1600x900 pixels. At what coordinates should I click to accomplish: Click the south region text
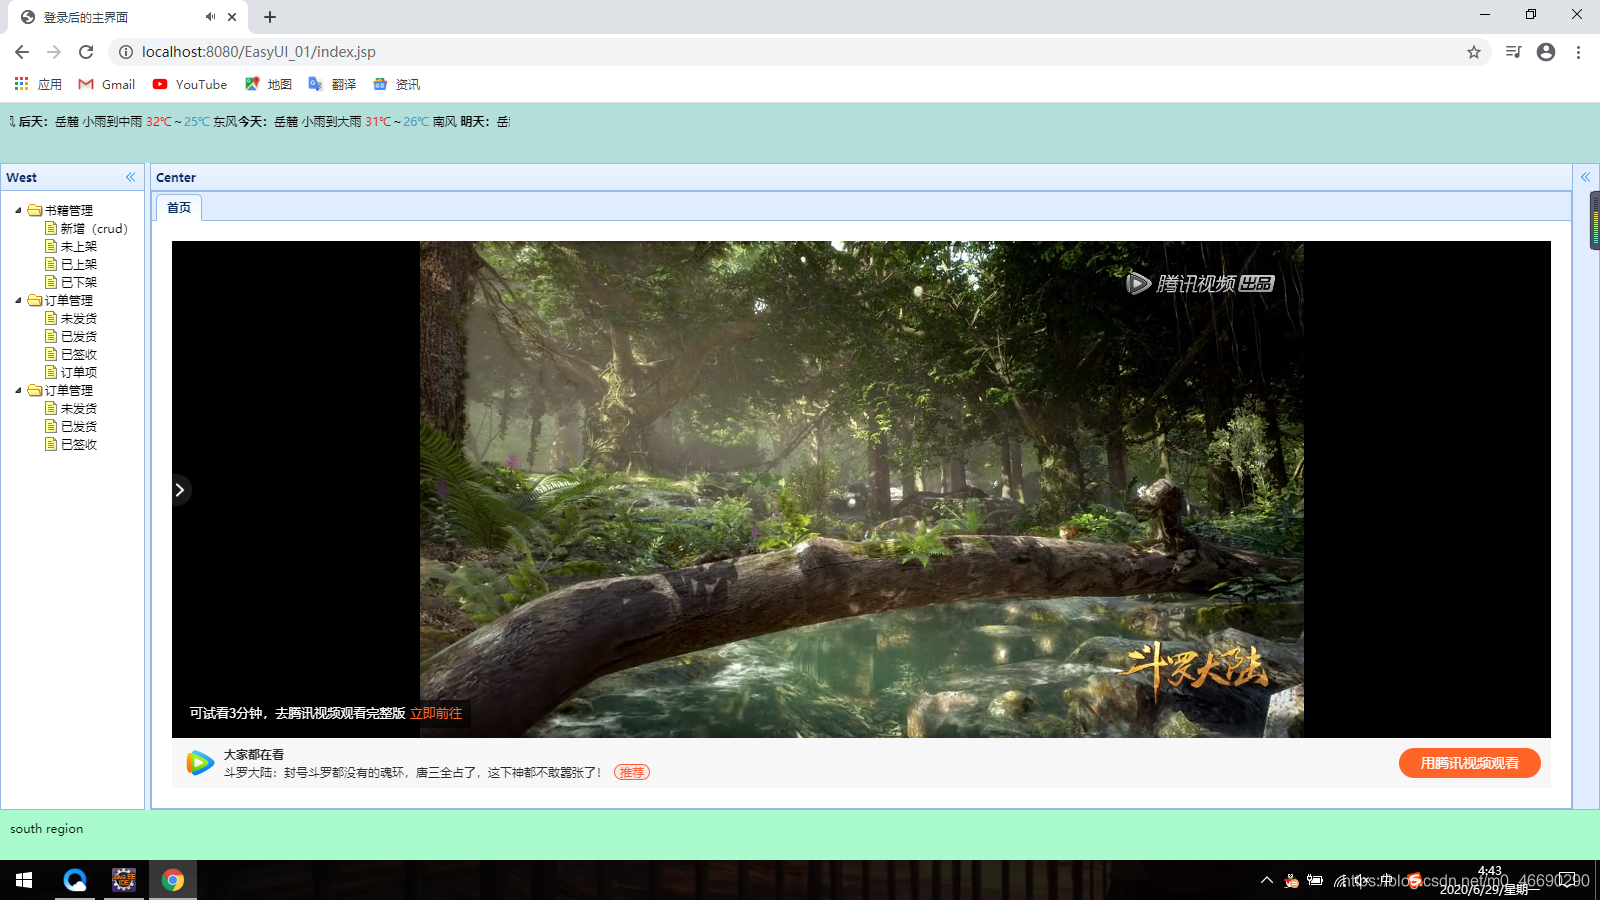pos(47,828)
